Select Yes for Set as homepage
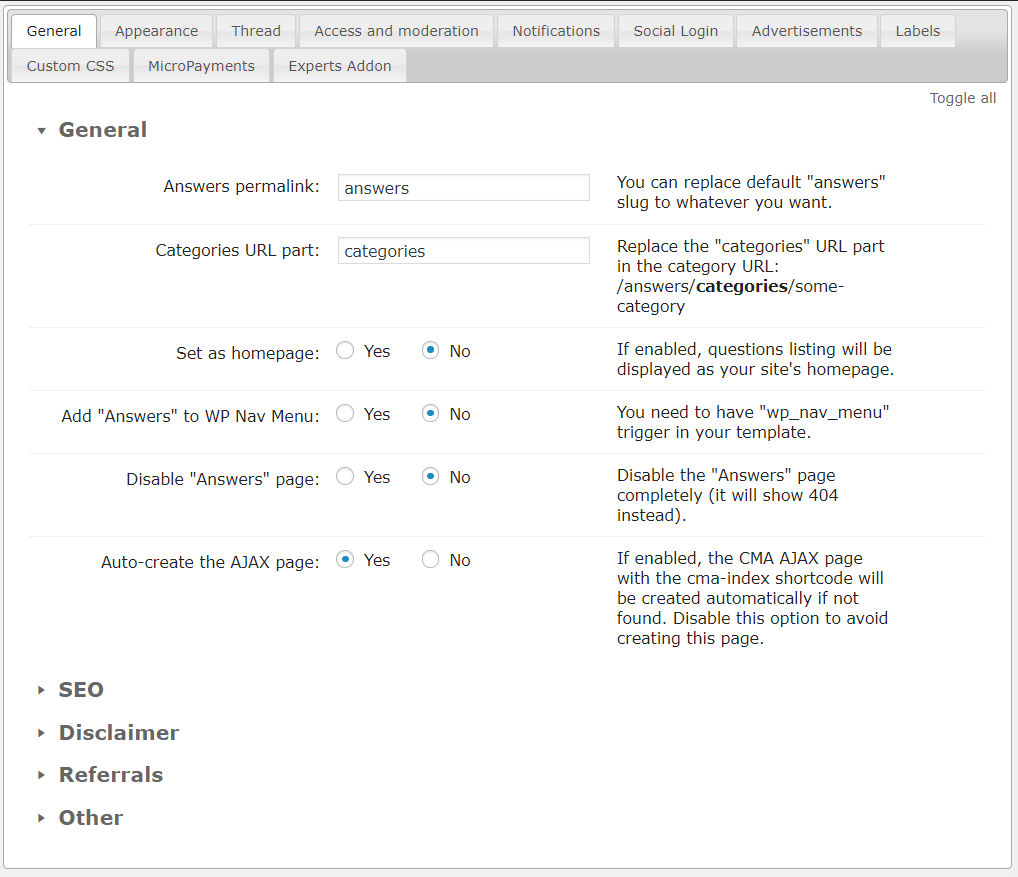The width and height of the screenshot is (1018, 877). click(x=345, y=351)
